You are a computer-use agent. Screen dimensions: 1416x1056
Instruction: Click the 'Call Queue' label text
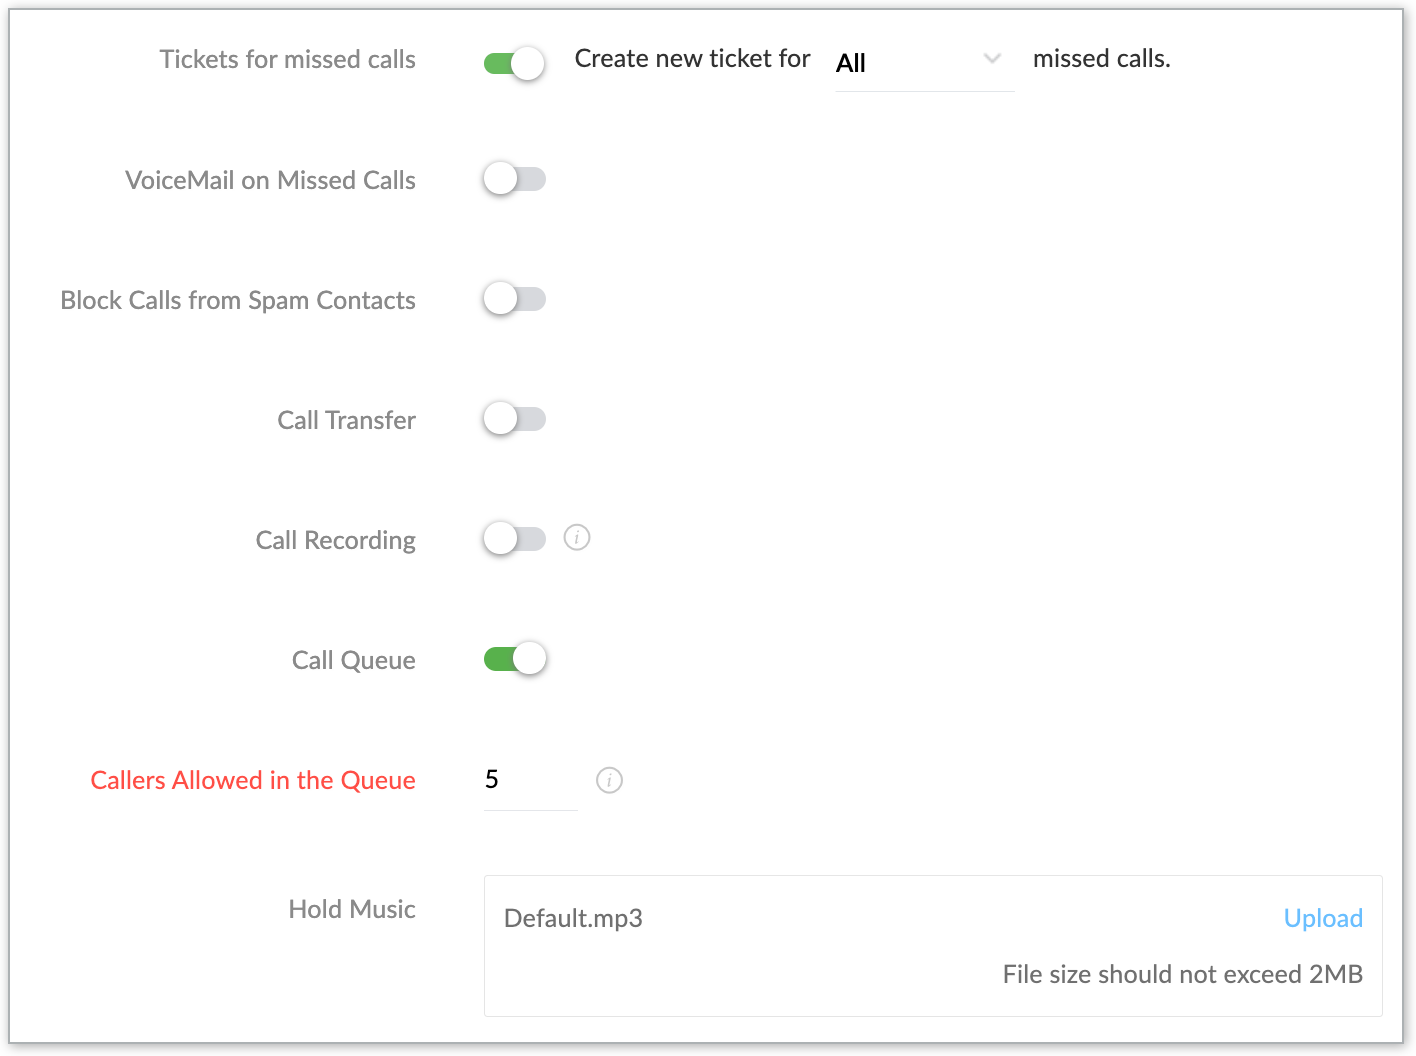pyautogui.click(x=353, y=660)
